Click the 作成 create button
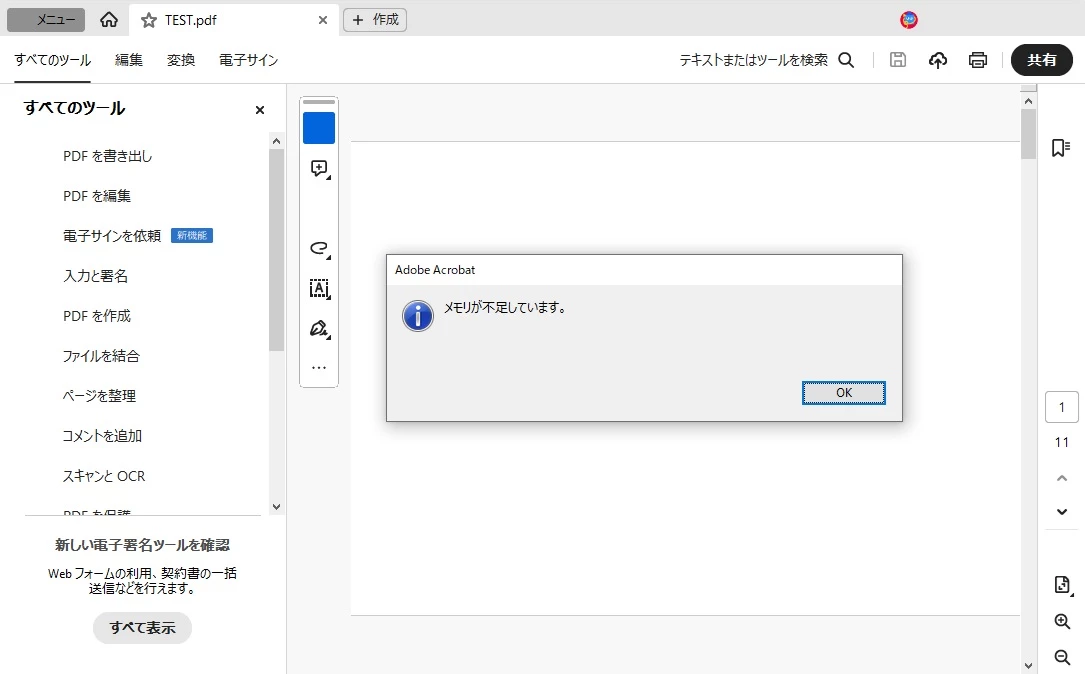This screenshot has height=674, width=1085. (375, 20)
